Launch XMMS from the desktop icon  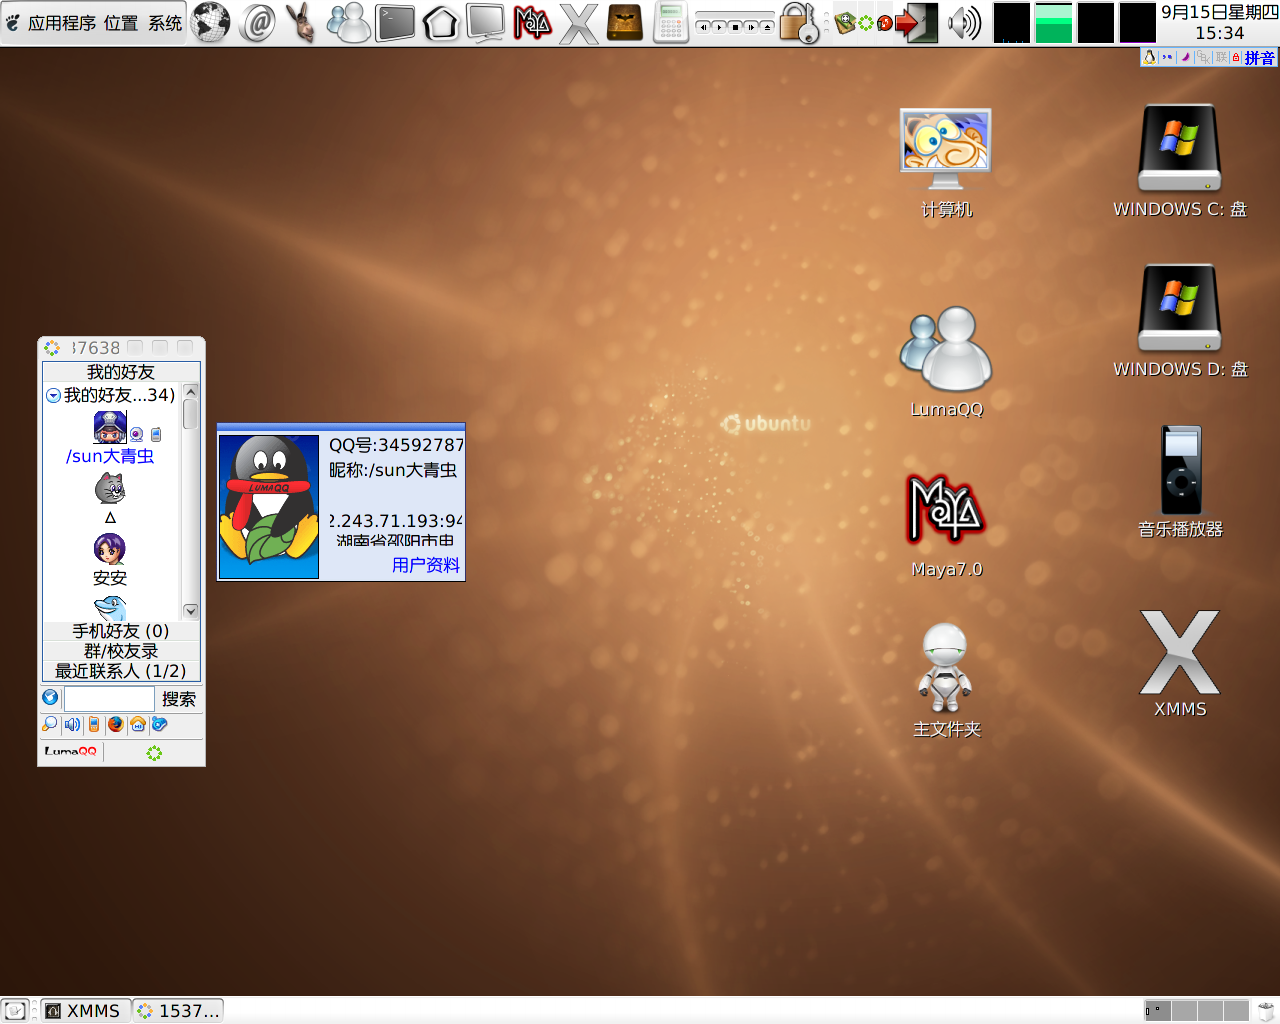point(1180,664)
